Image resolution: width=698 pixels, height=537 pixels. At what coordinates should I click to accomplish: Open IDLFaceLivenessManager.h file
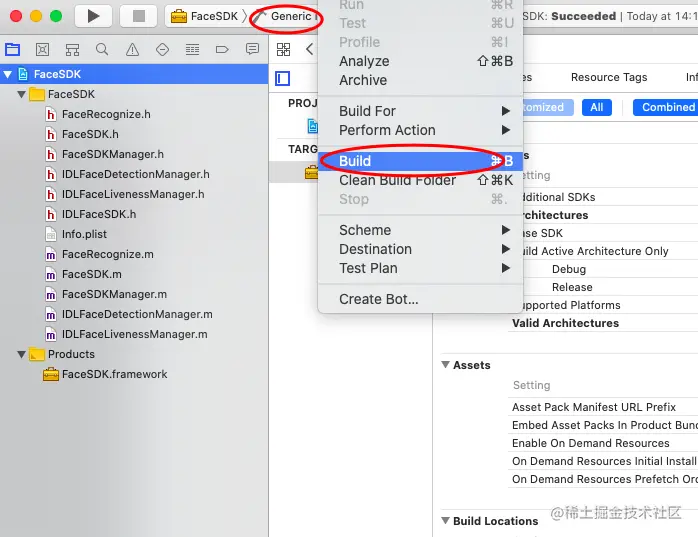[133, 195]
